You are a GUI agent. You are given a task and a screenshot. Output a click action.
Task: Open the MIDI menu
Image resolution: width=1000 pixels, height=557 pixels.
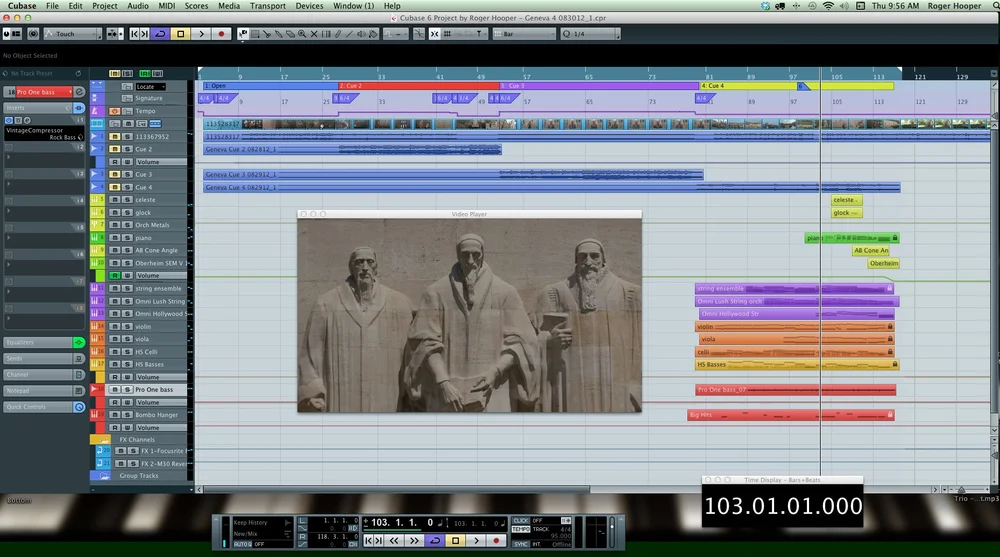[166, 6]
